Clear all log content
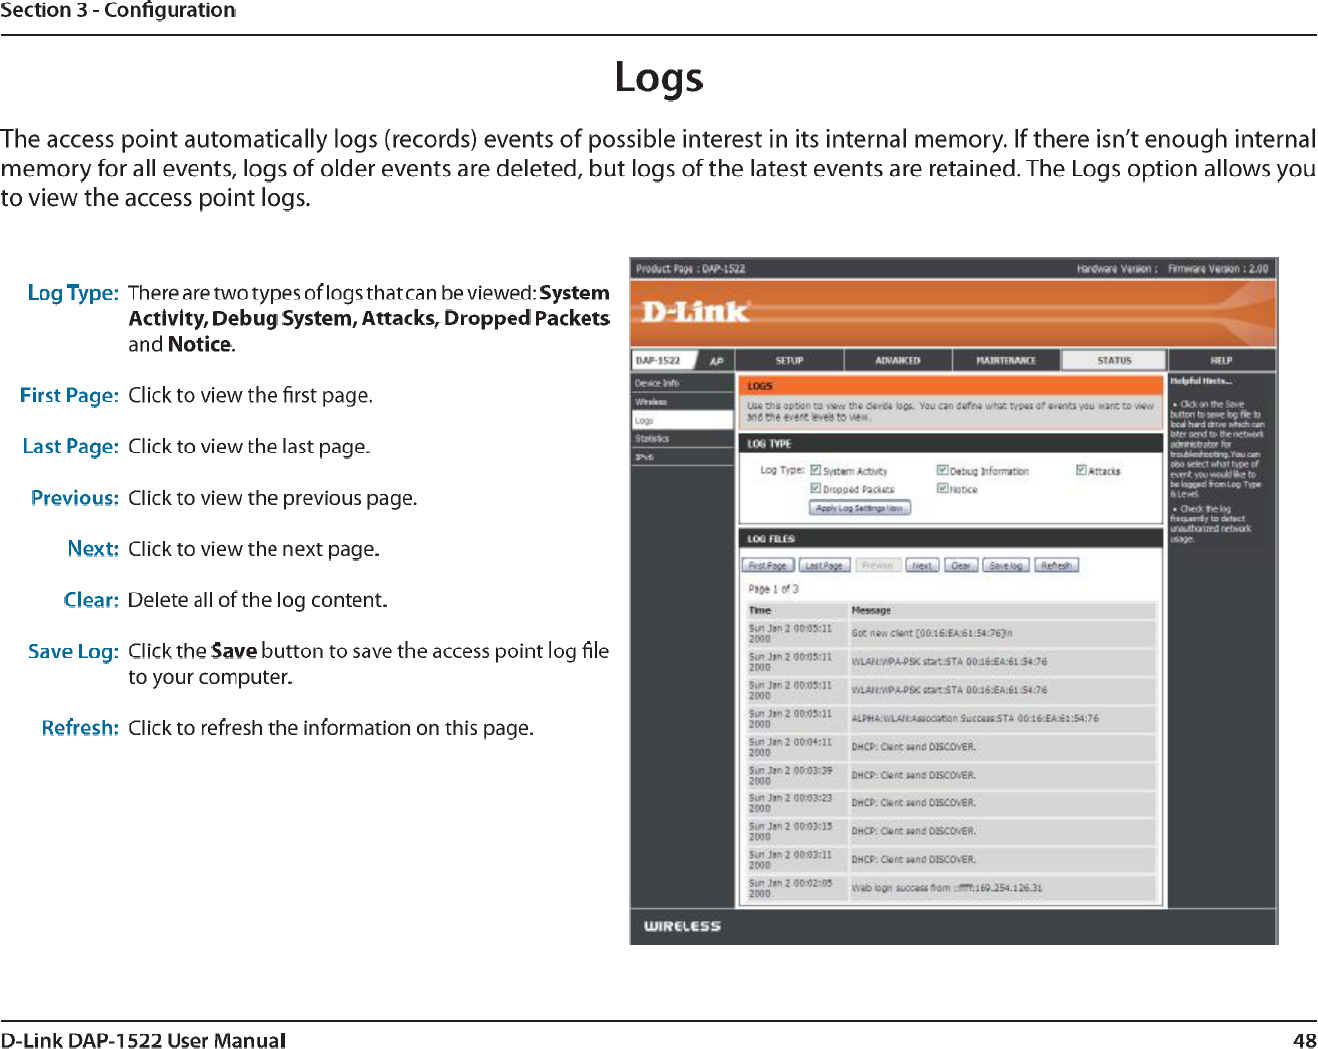Image resolution: width=1318 pixels, height=1049 pixels. [960, 565]
